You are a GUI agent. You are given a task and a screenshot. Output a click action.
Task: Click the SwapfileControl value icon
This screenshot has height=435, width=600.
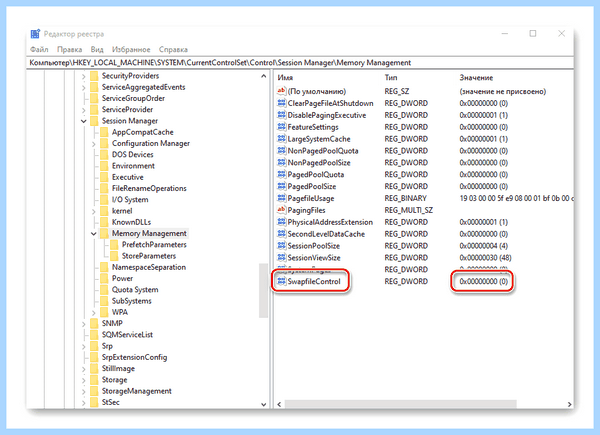[x=281, y=281]
